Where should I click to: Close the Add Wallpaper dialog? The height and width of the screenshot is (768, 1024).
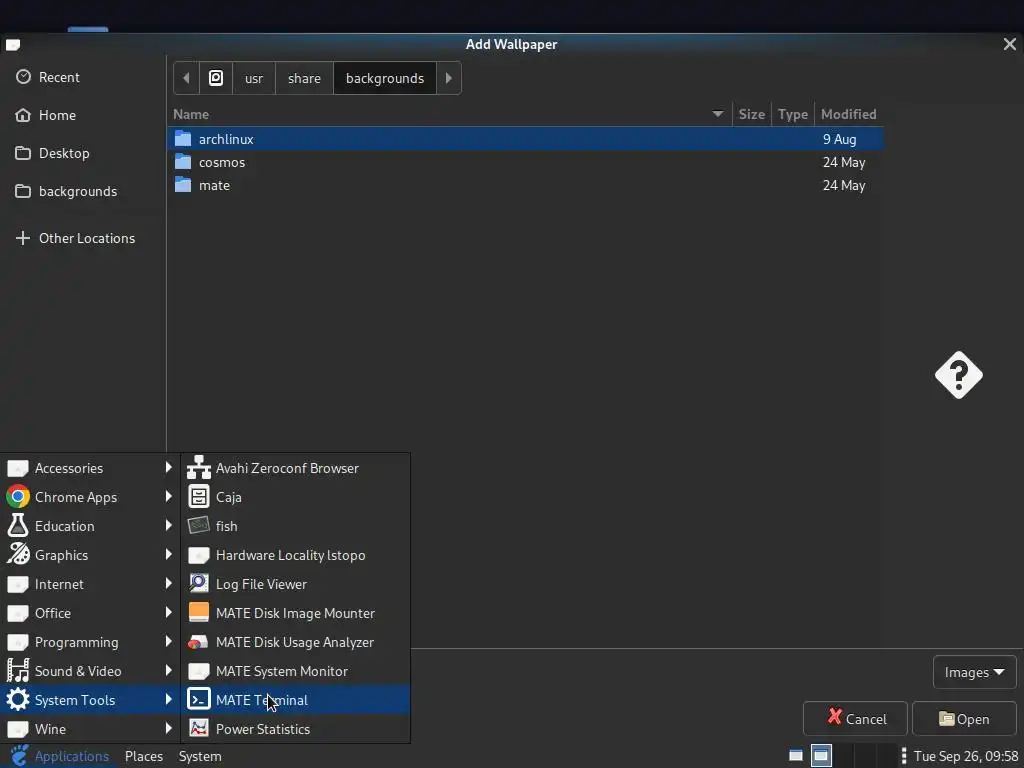click(1010, 44)
